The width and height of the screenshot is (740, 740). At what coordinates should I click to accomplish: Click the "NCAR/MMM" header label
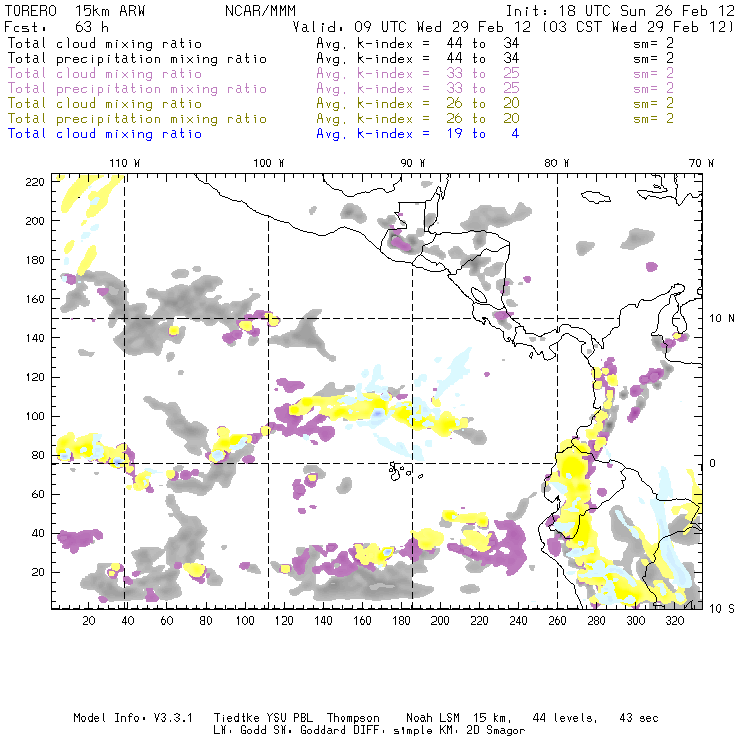click(260, 11)
